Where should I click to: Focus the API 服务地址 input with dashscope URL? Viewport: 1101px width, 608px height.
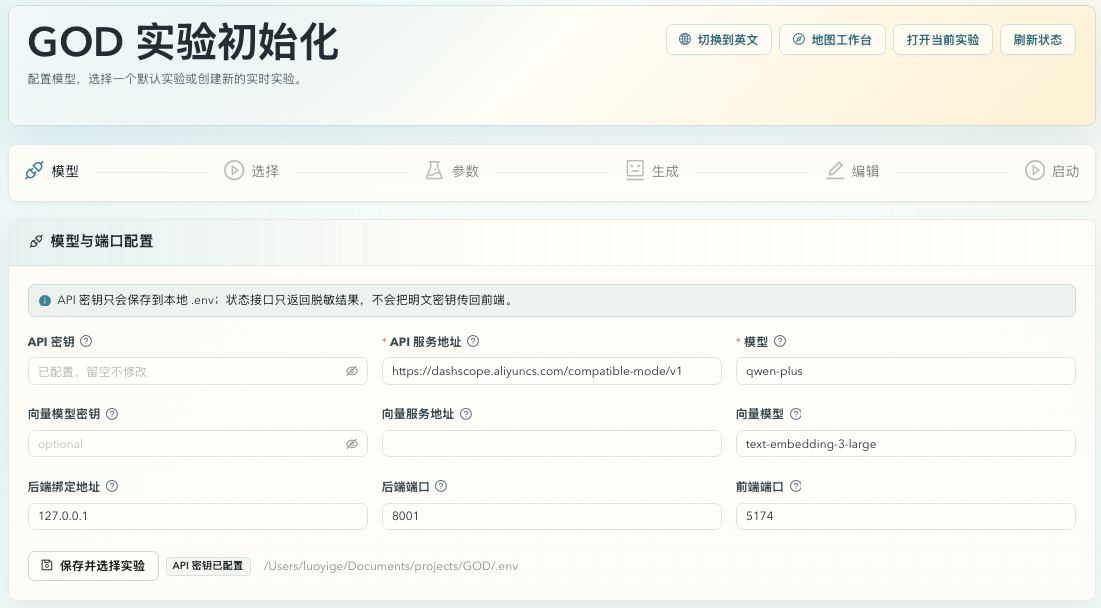pyautogui.click(x=551, y=371)
